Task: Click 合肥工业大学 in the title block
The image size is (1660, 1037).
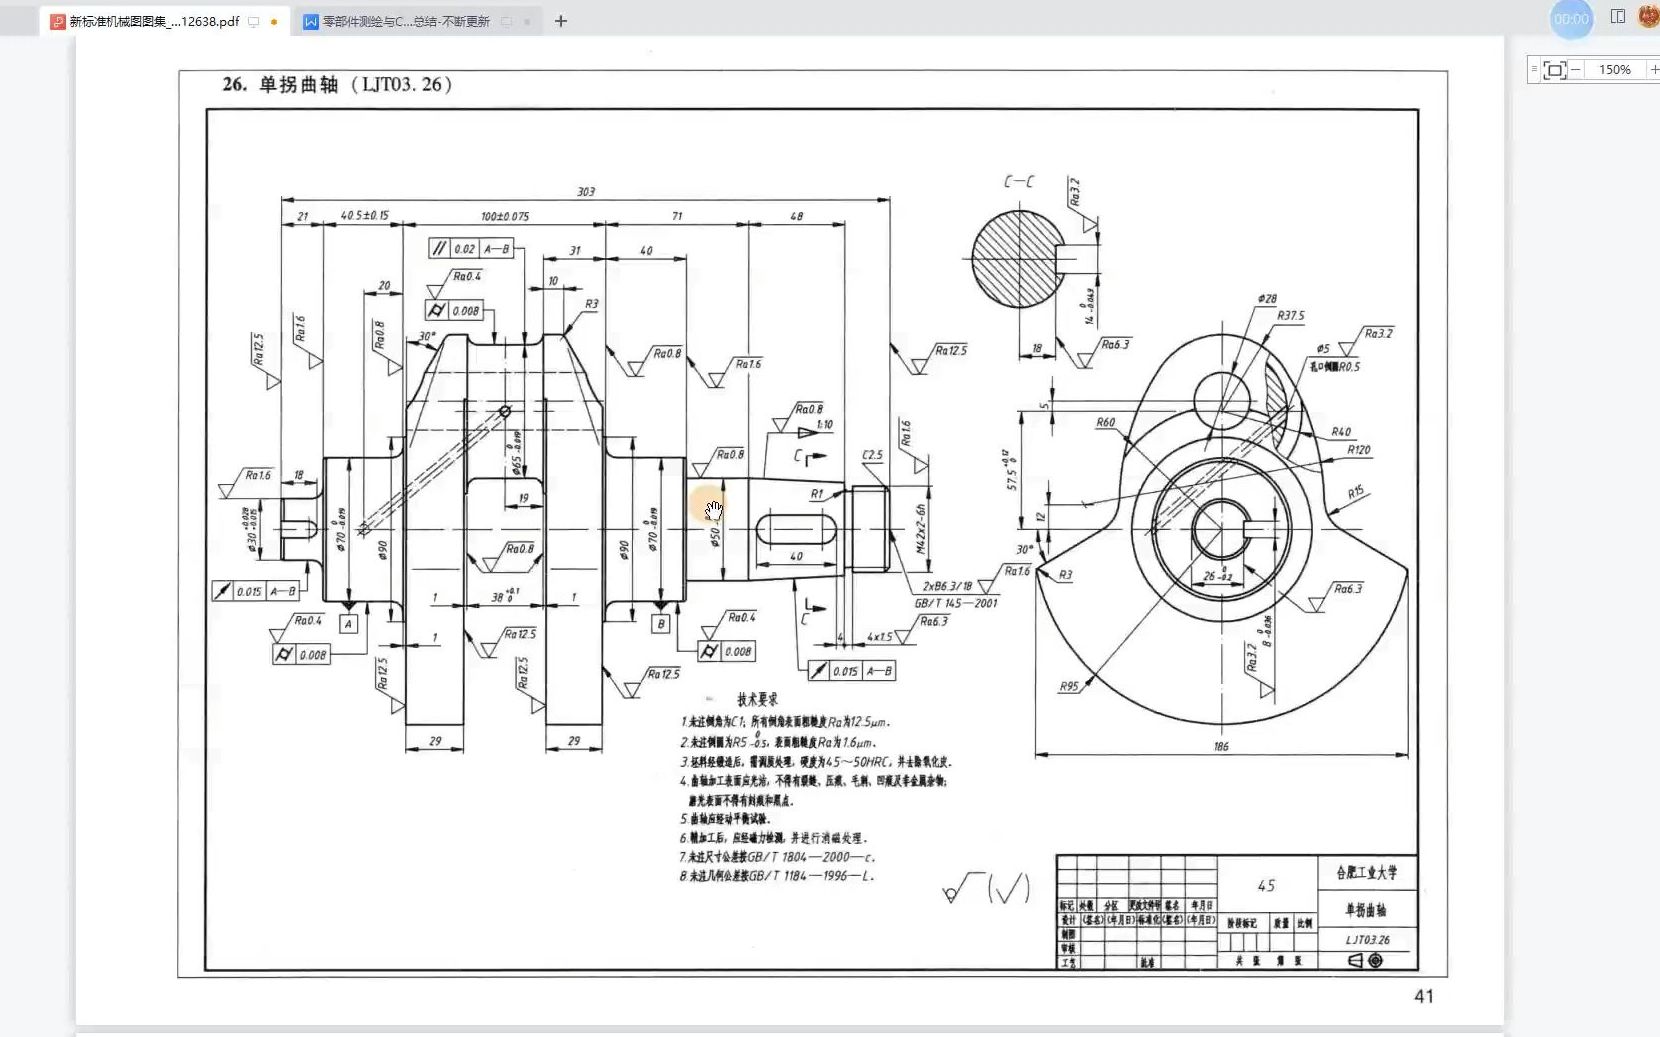Action: [x=1367, y=873]
